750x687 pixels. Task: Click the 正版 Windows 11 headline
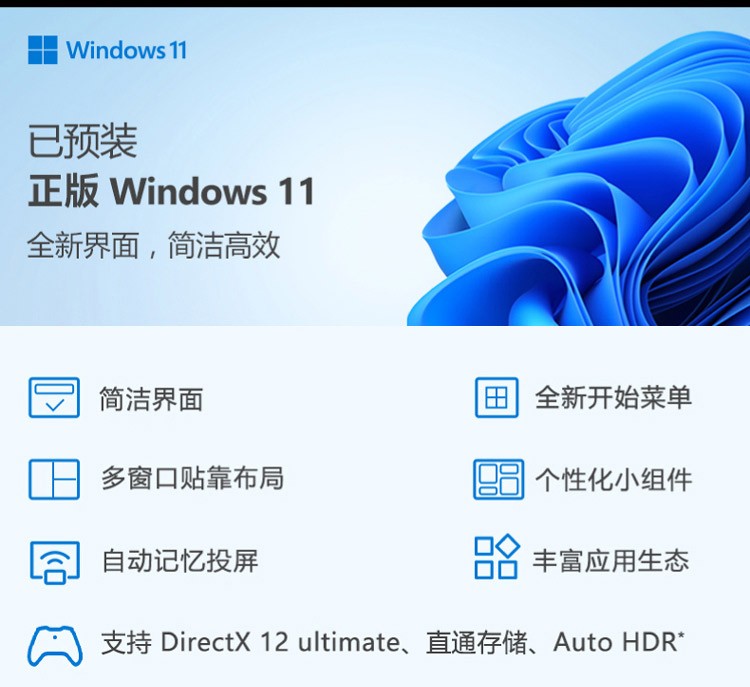171,191
